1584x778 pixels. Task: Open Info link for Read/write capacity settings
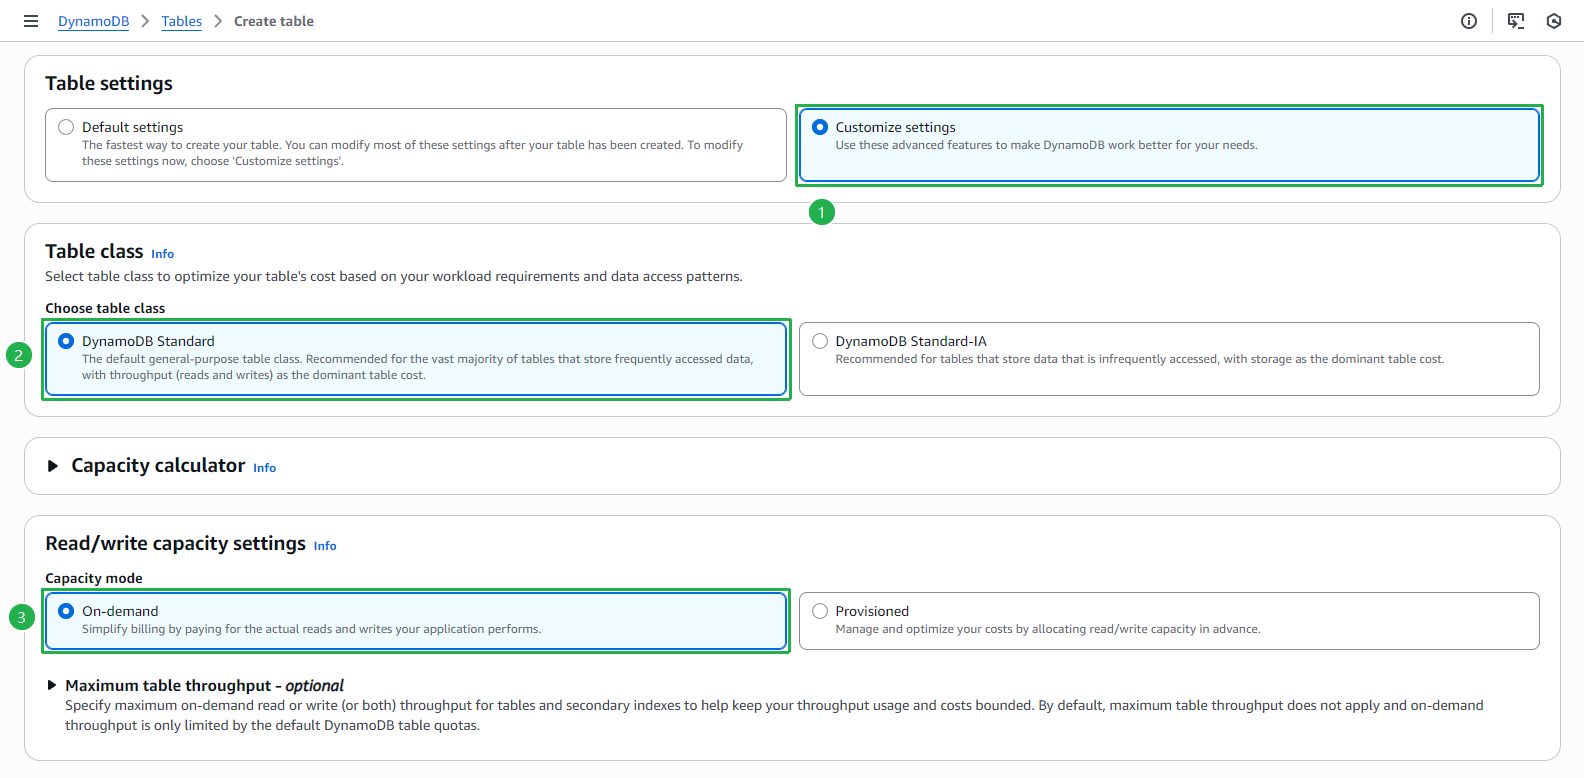click(x=325, y=546)
